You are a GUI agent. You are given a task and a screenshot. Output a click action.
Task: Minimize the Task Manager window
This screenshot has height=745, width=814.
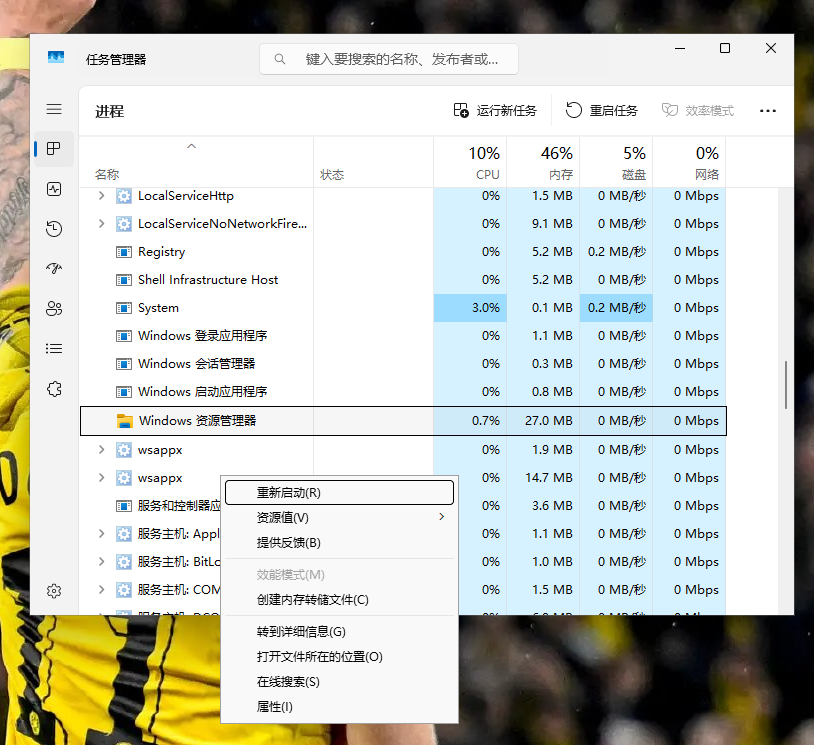tap(680, 48)
